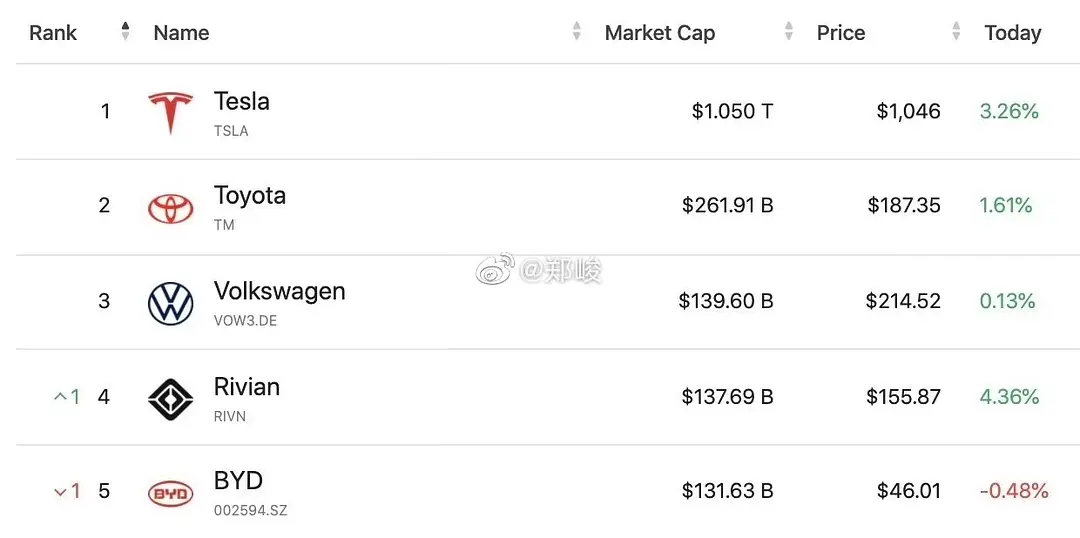Open the Volkswagen company link

tap(279, 291)
